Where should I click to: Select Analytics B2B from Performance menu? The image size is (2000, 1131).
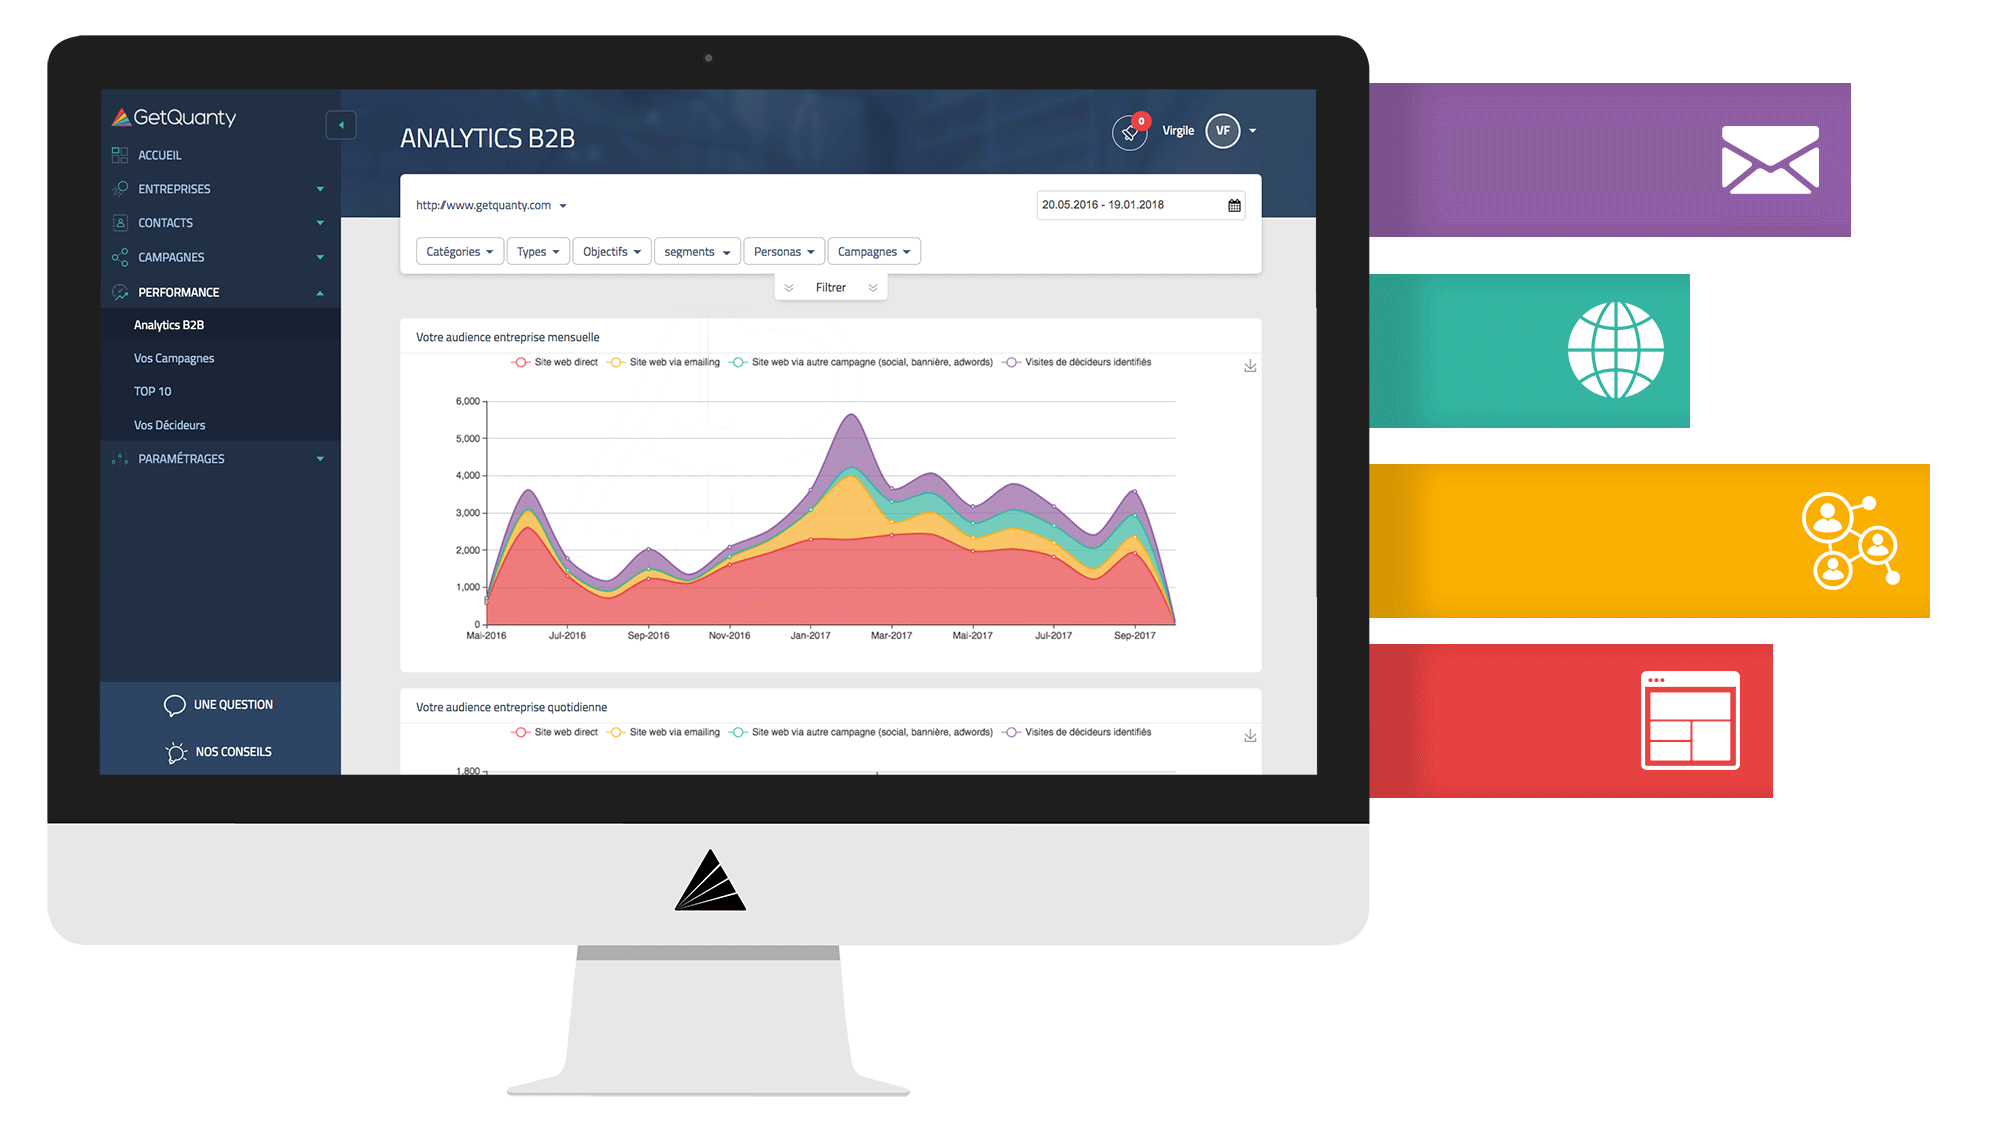point(169,324)
